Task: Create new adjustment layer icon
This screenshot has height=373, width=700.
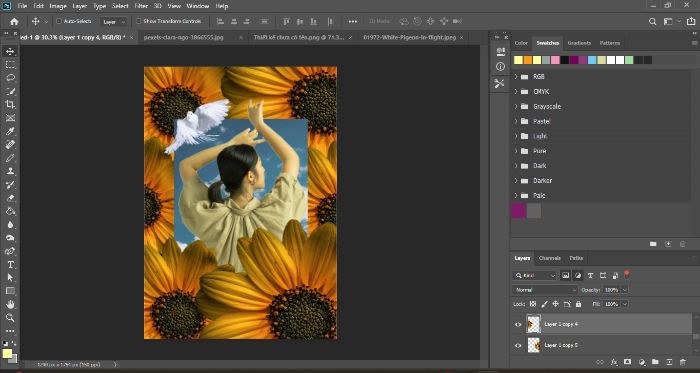Action: tap(642, 362)
